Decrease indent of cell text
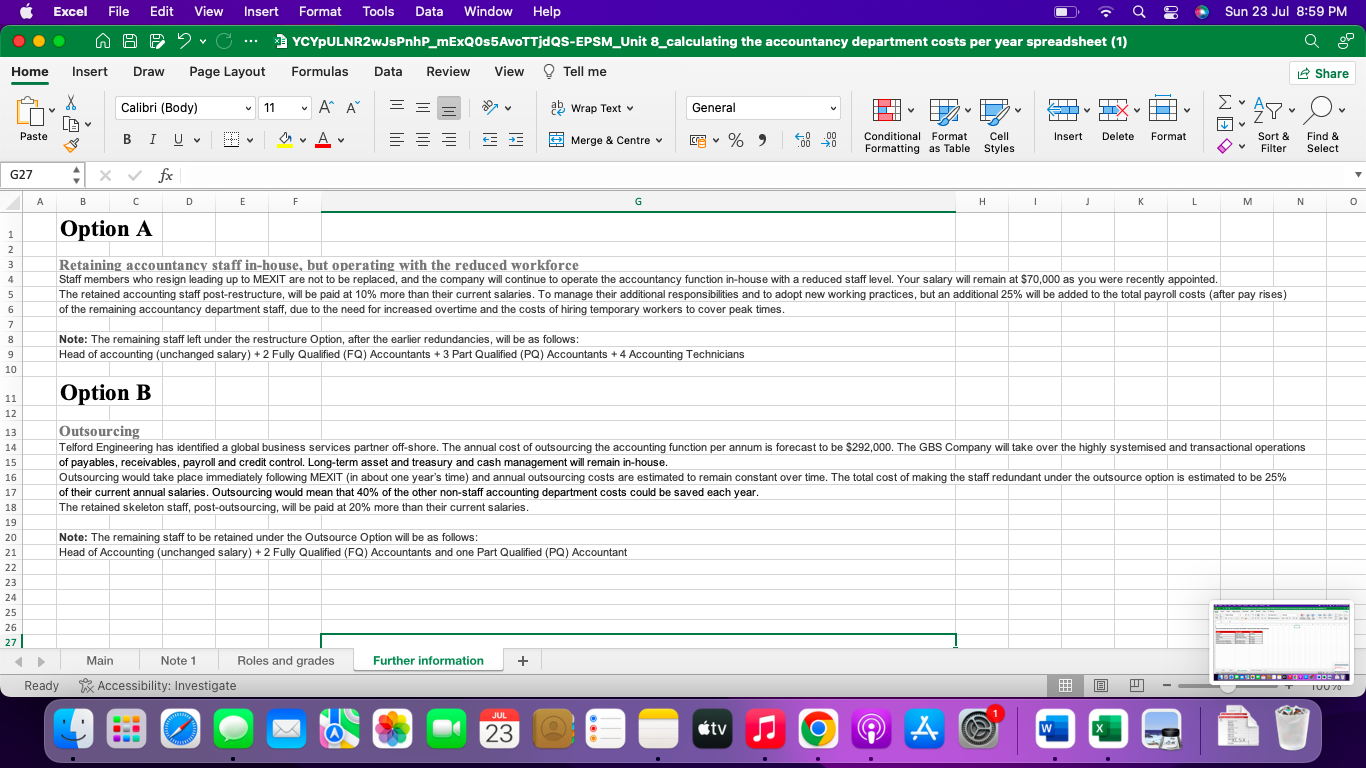Viewport: 1366px width, 768px height. 490,140
